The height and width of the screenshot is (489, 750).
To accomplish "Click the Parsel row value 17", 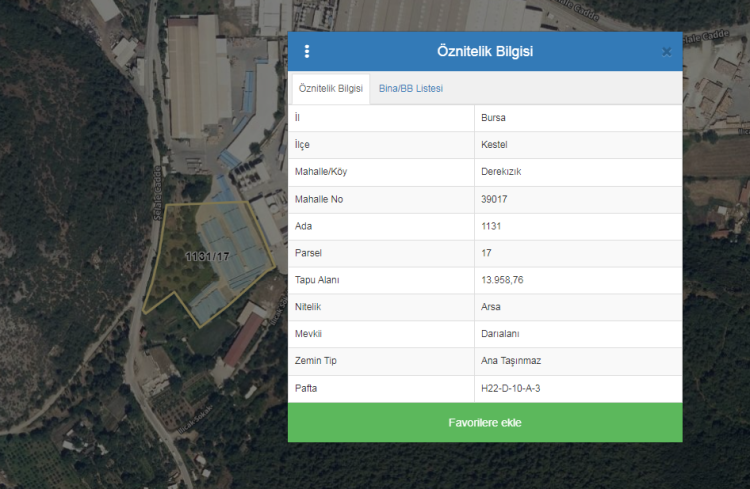I will tap(487, 253).
